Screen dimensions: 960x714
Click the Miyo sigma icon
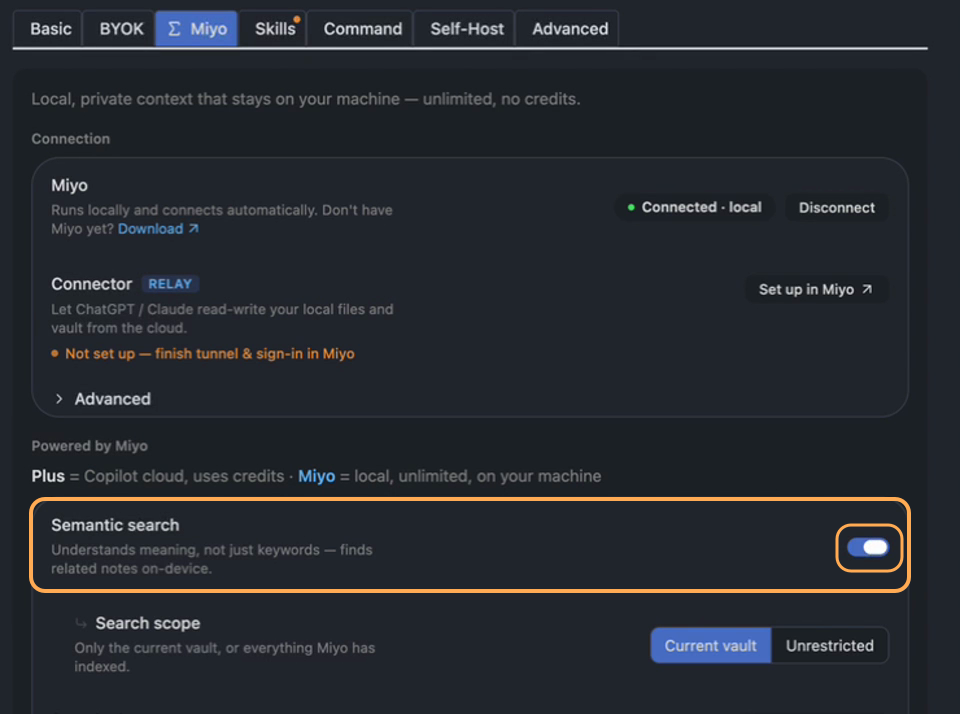[174, 29]
